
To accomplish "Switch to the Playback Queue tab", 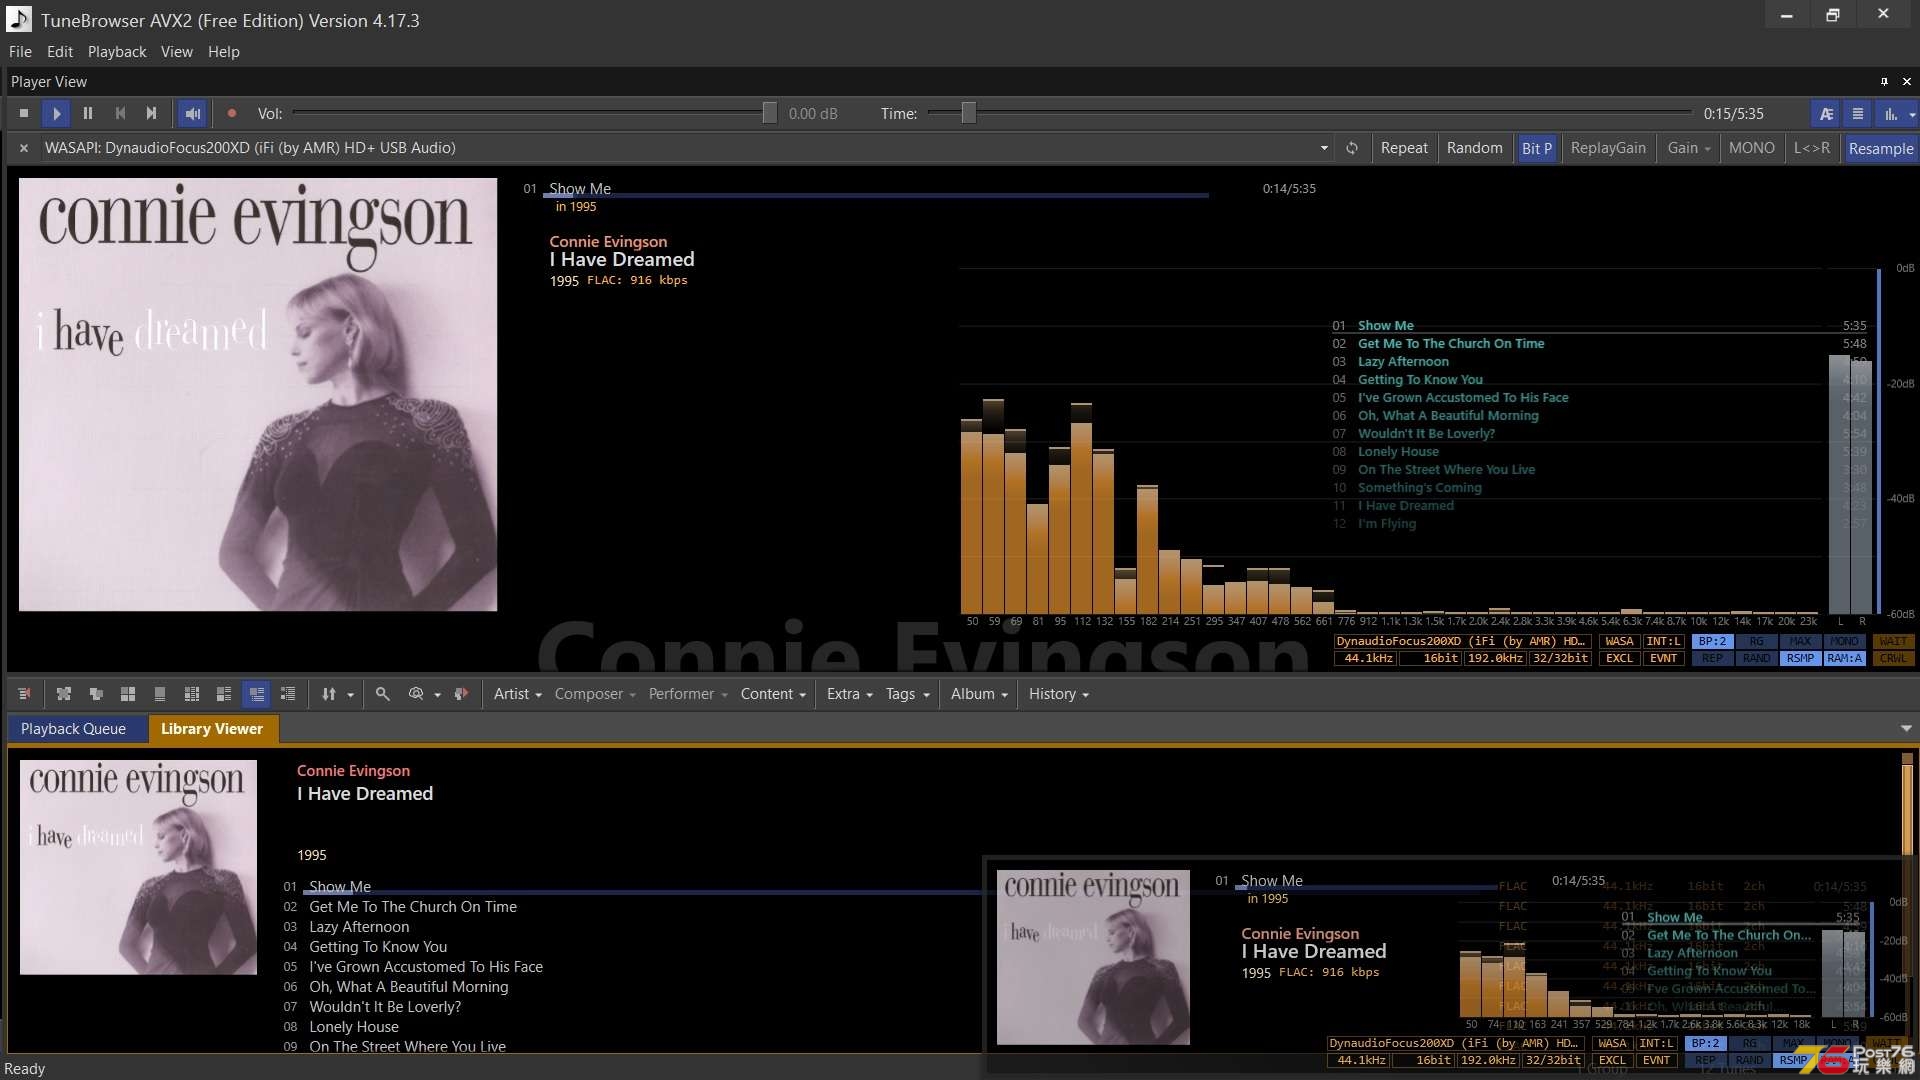I will [73, 729].
